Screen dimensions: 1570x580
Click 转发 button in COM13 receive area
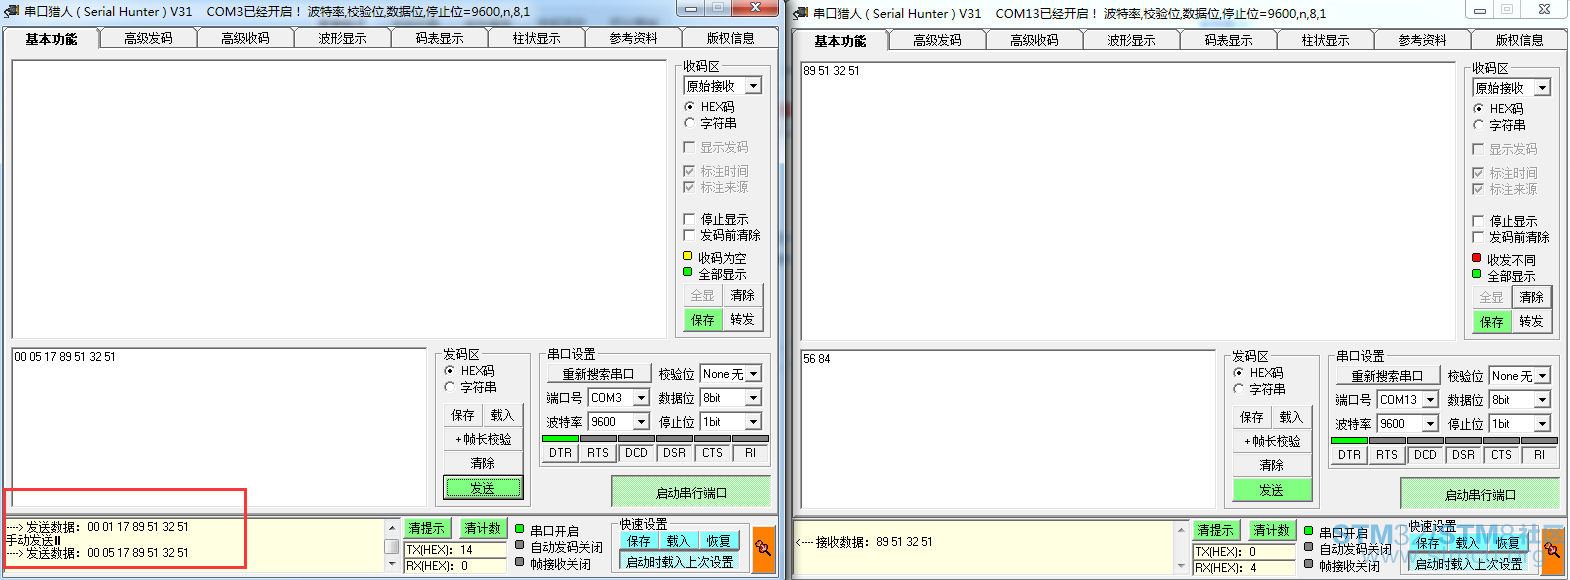click(1531, 321)
